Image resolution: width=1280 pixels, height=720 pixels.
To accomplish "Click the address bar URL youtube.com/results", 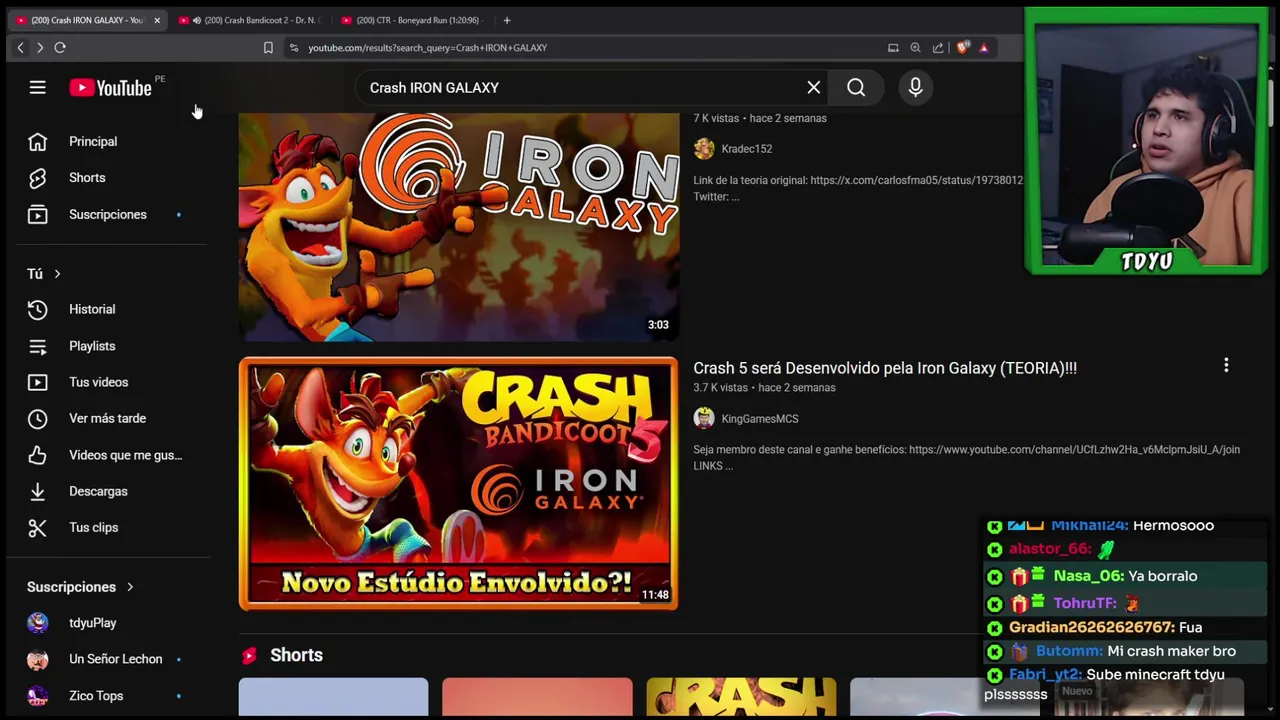I will click(427, 48).
